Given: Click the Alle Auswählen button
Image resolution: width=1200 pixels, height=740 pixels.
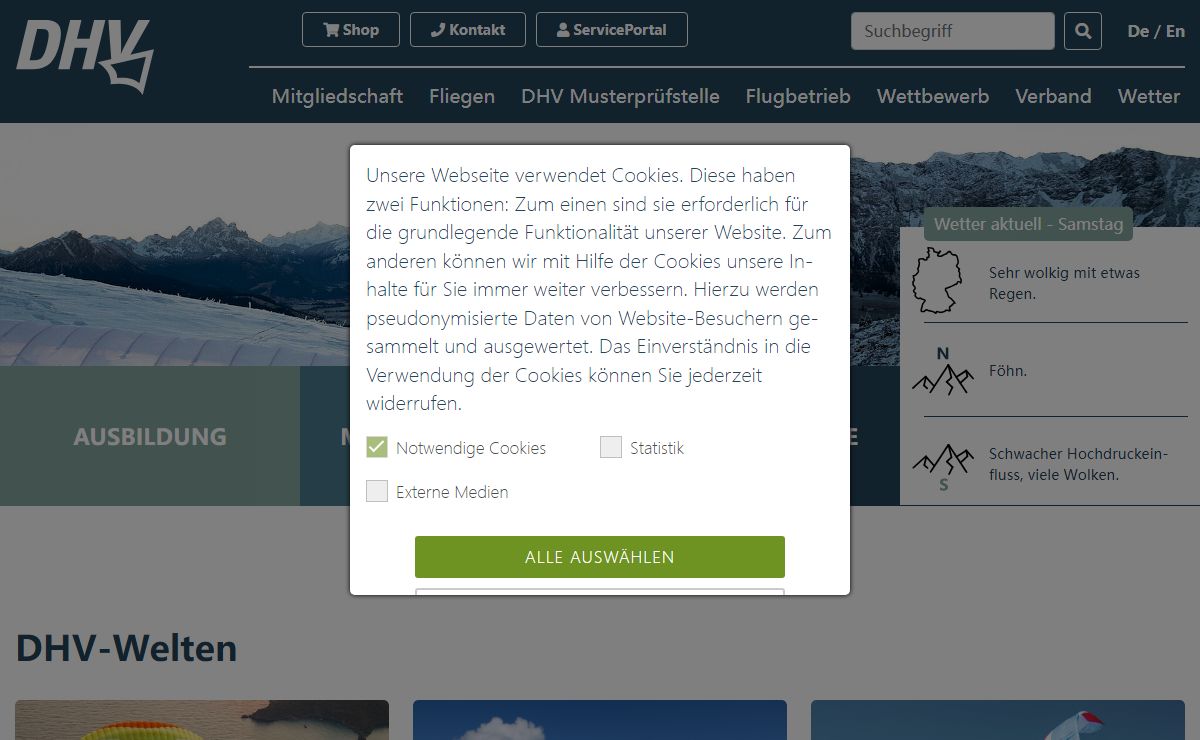Looking at the screenshot, I should click(x=600, y=557).
